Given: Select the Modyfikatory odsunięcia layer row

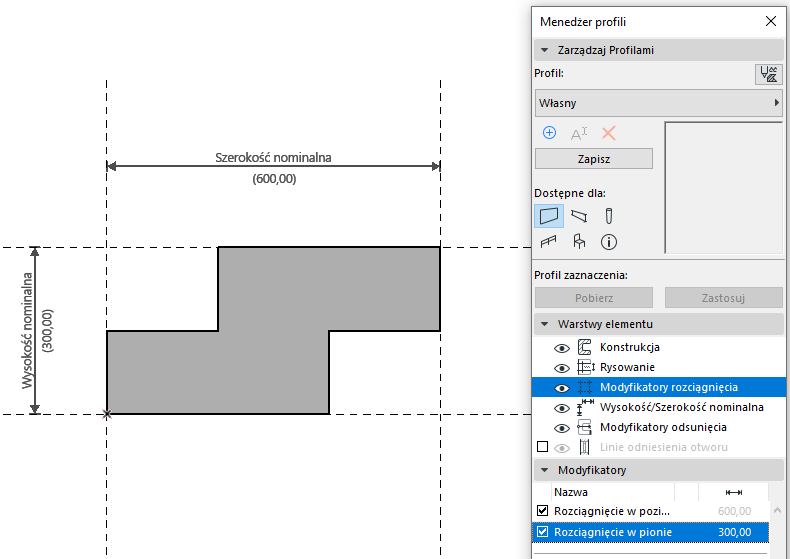Looking at the screenshot, I should click(x=659, y=427).
